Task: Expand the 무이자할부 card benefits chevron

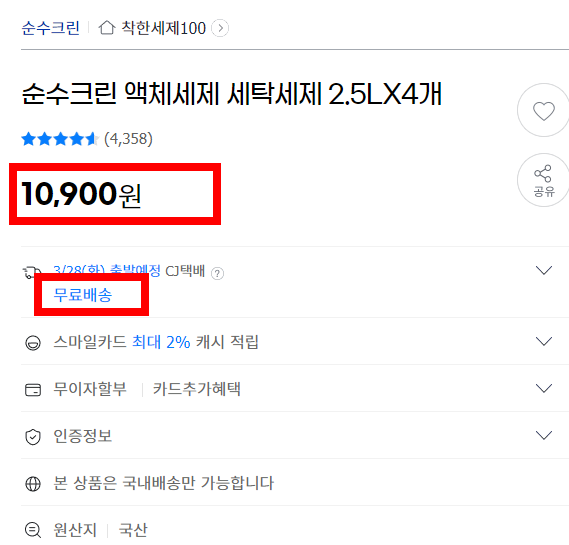Action: (544, 388)
